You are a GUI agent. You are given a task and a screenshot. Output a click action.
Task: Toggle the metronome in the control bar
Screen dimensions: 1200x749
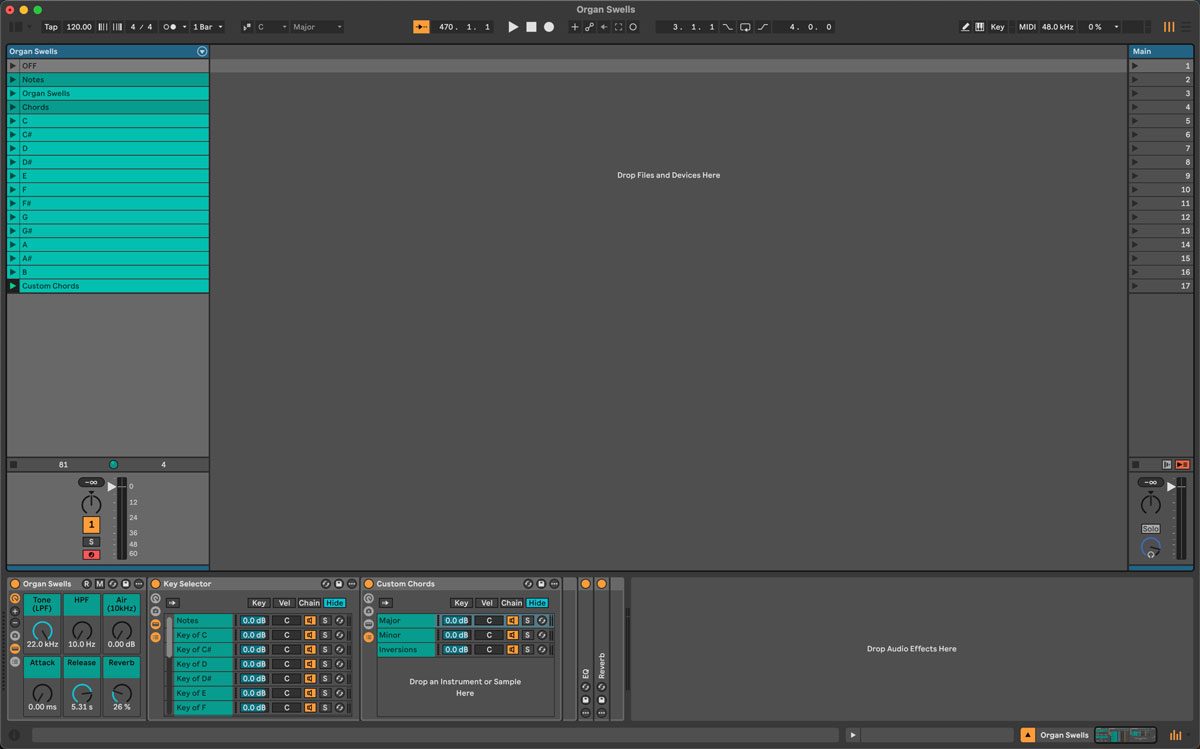(x=170, y=27)
